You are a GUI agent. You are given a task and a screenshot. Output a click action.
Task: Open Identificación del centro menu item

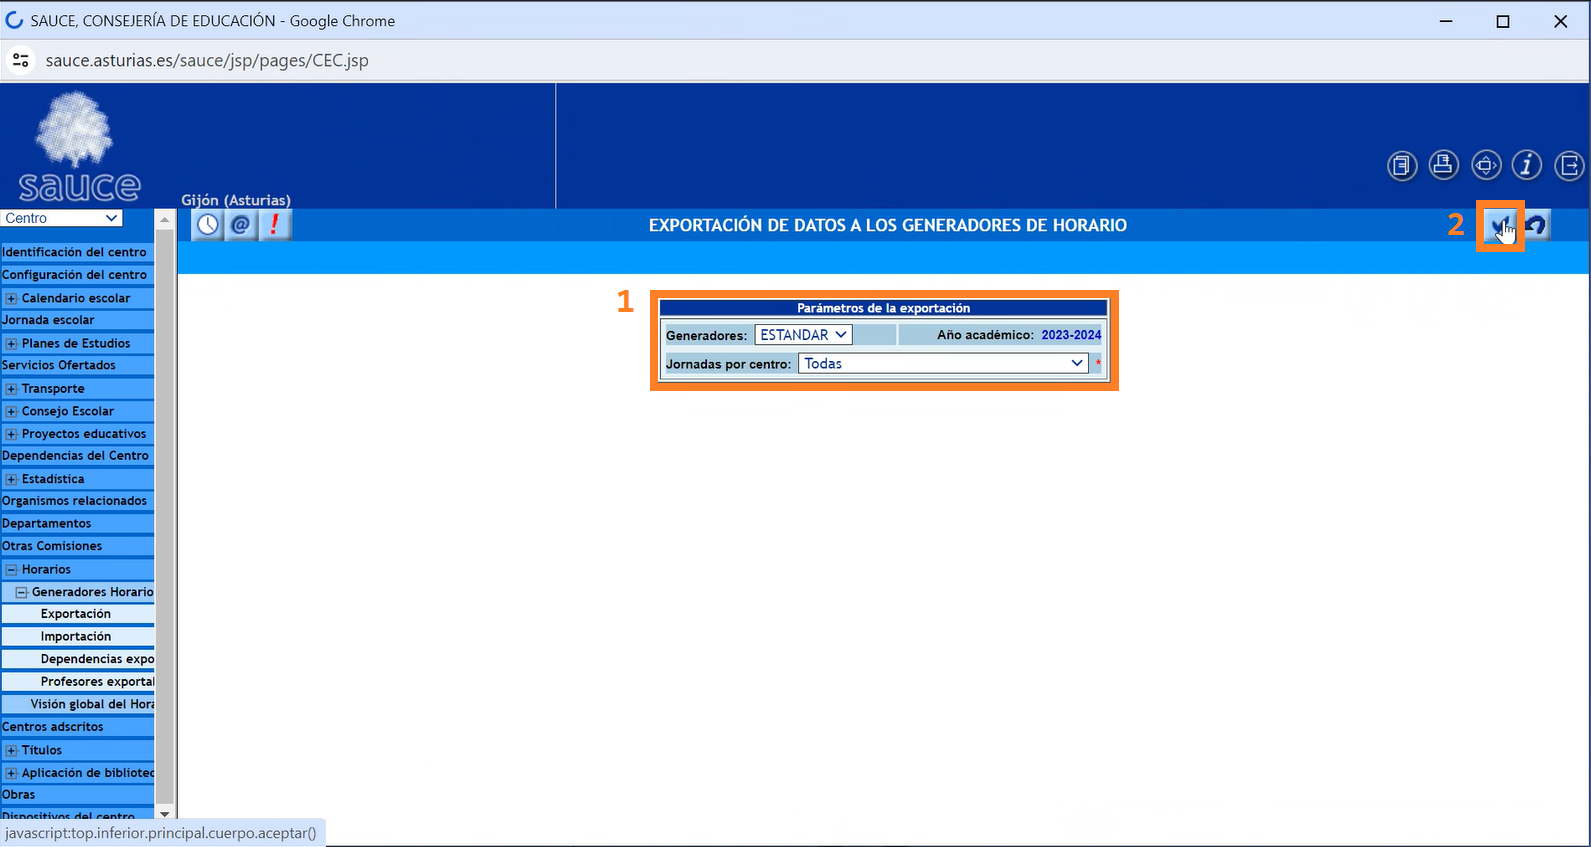[x=77, y=252]
